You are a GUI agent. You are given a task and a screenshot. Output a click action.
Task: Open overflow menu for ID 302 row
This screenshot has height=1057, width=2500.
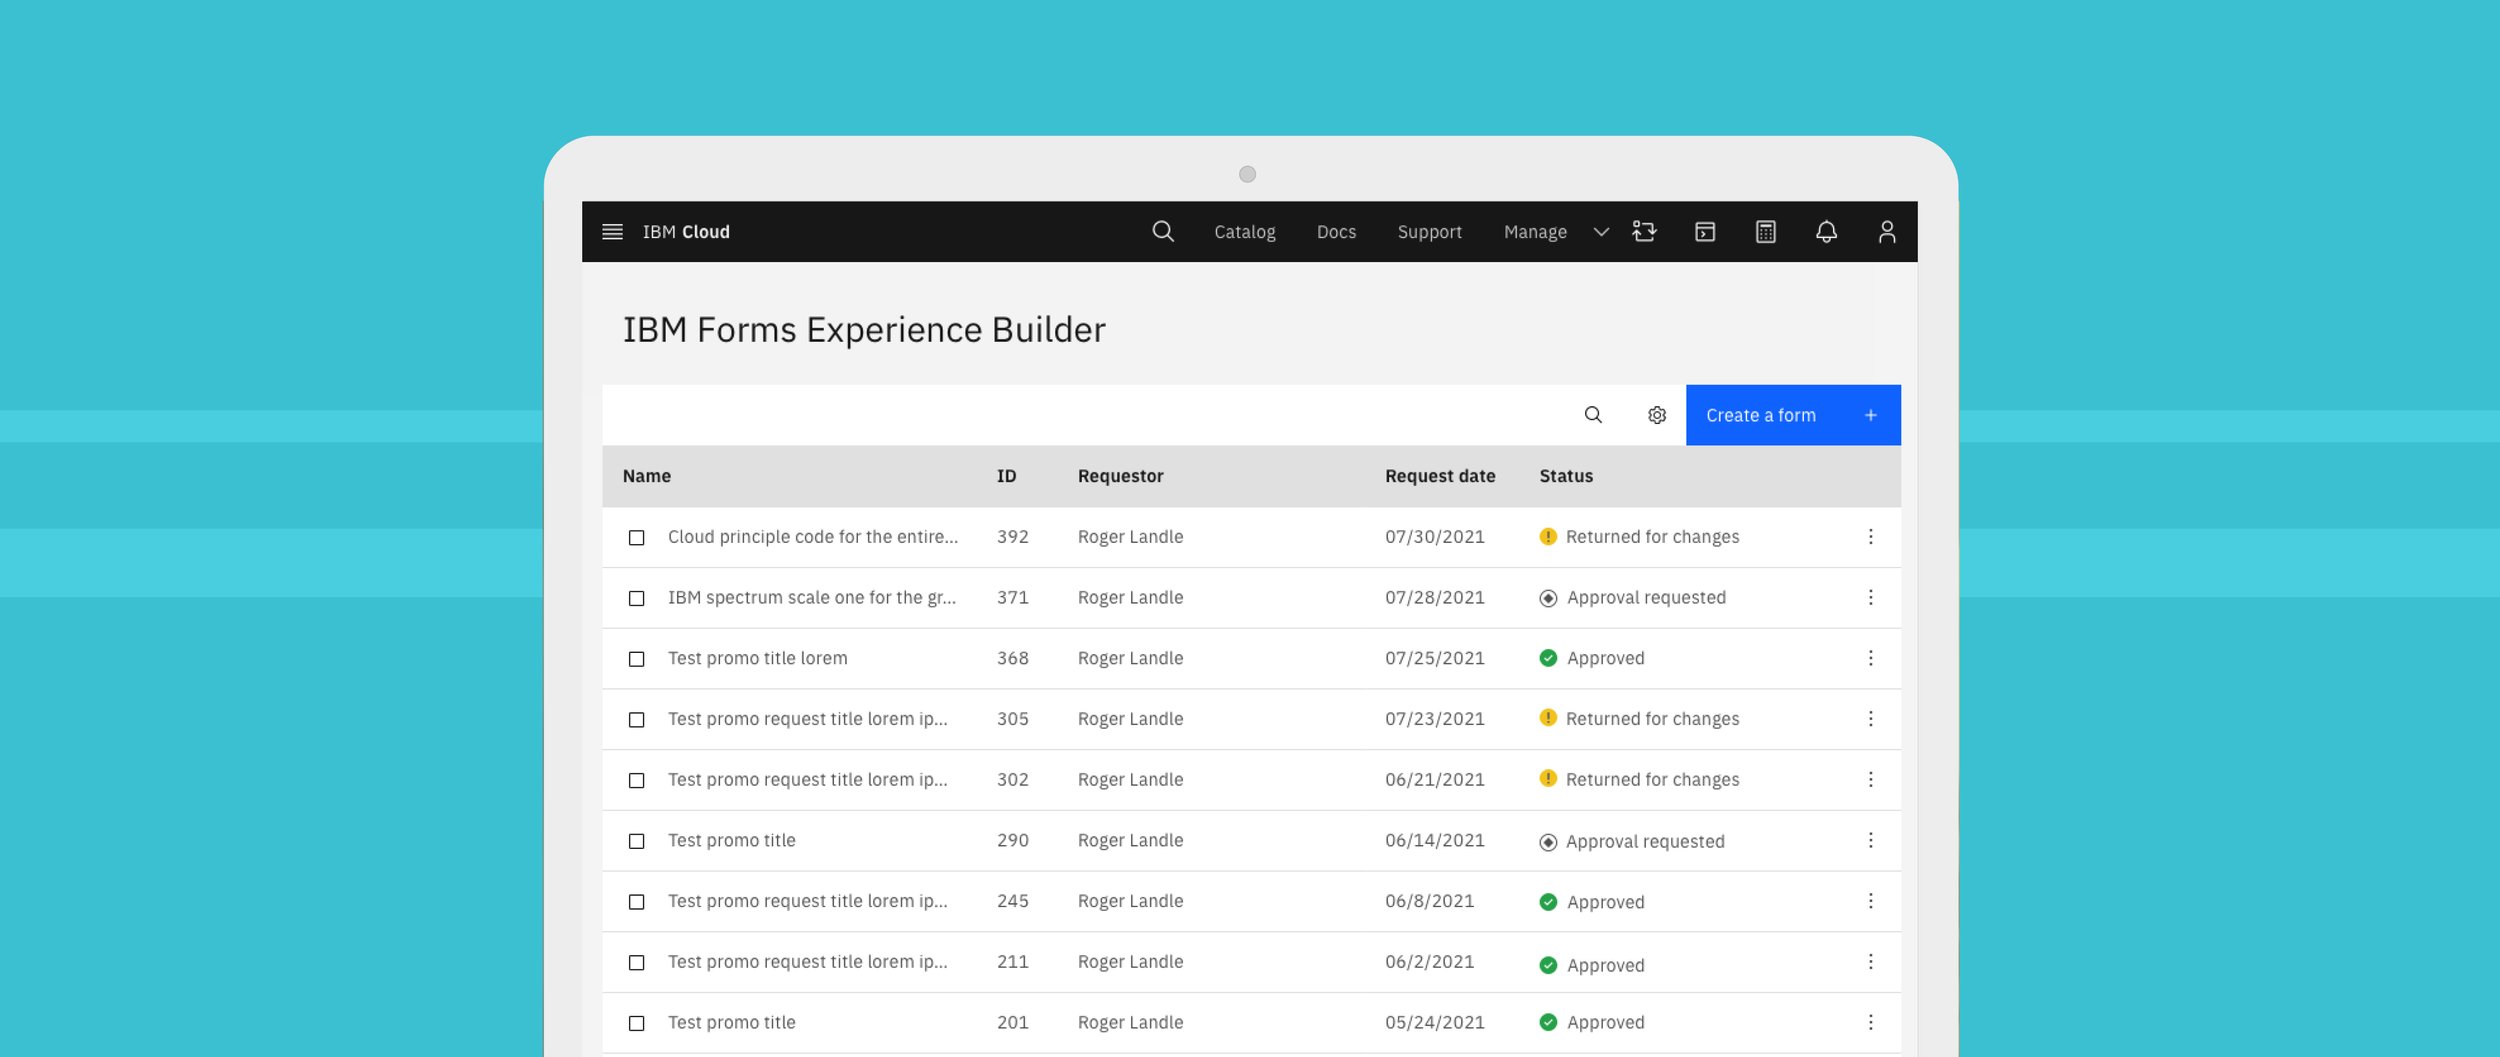tap(1870, 779)
